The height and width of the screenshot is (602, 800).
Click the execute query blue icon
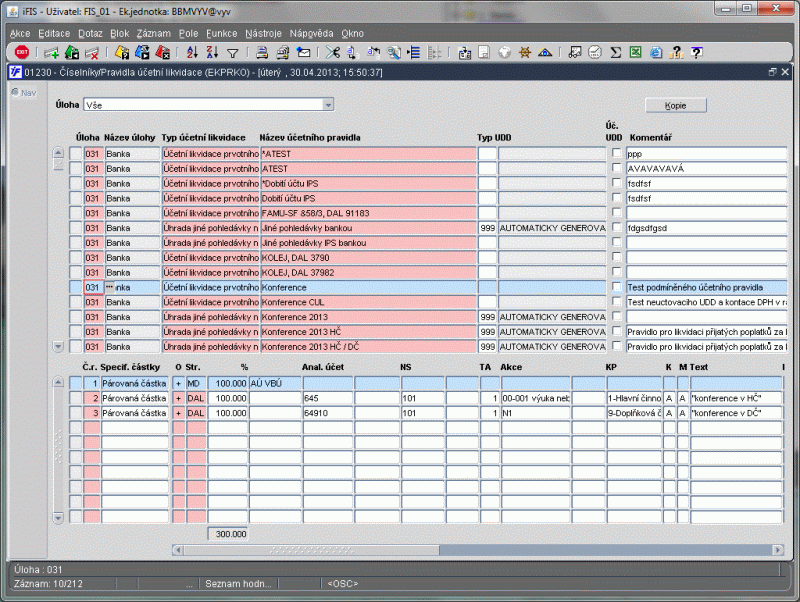tap(142, 52)
